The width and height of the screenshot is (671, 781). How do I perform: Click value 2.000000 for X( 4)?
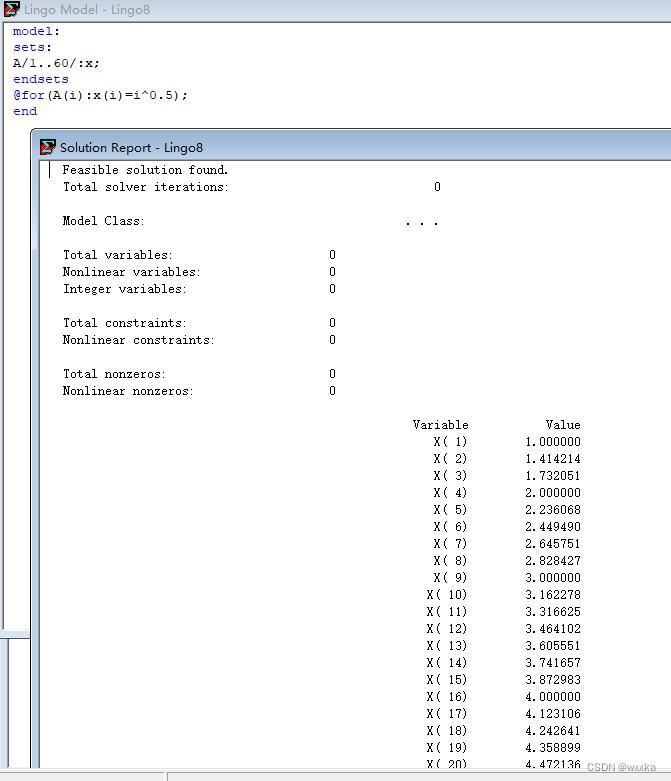pyautogui.click(x=553, y=493)
